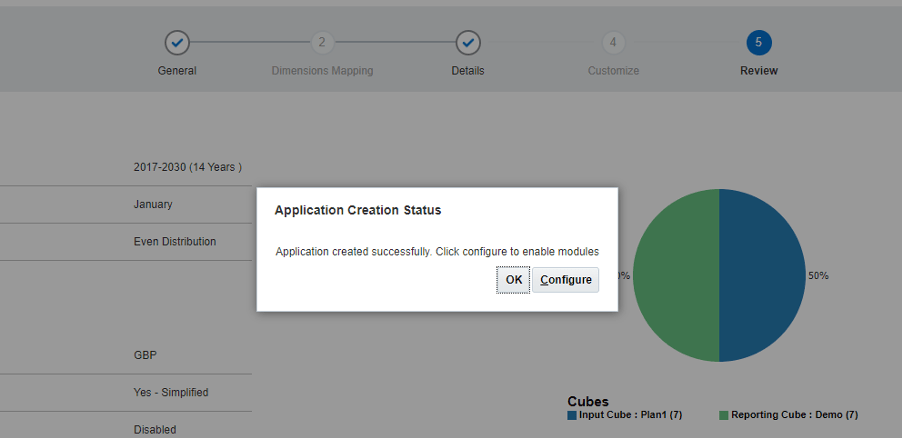Image resolution: width=902 pixels, height=438 pixels.
Task: Click the Even Distribution value row
Action: 174,242
